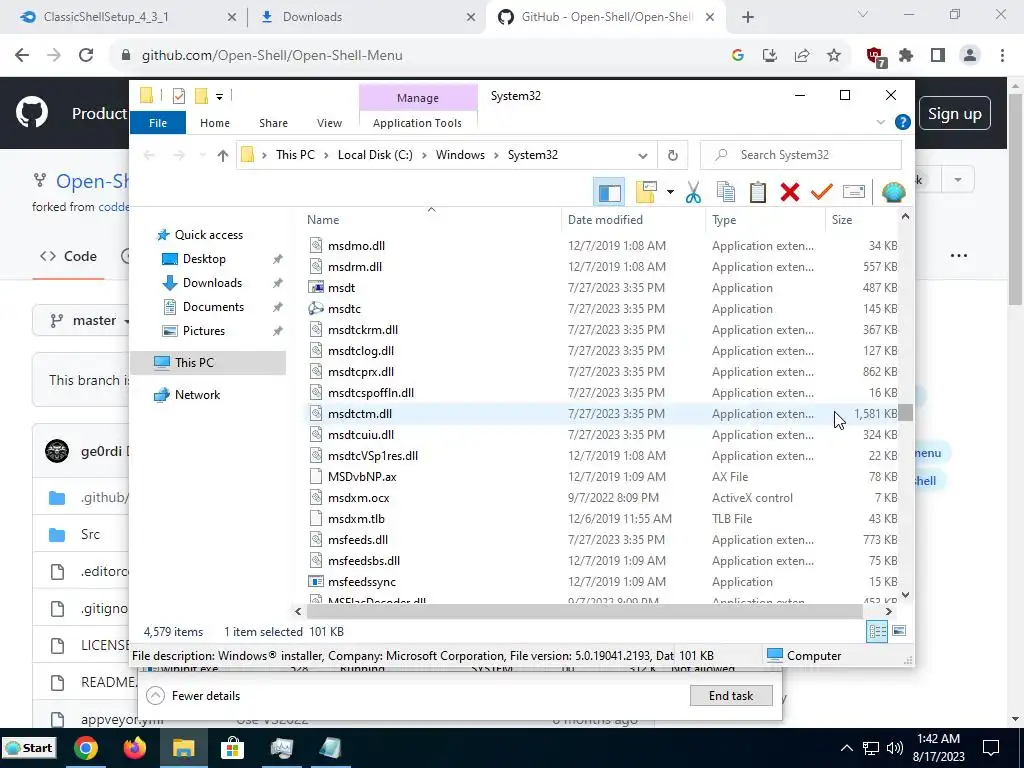Click the Up one level arrow

point(223,155)
